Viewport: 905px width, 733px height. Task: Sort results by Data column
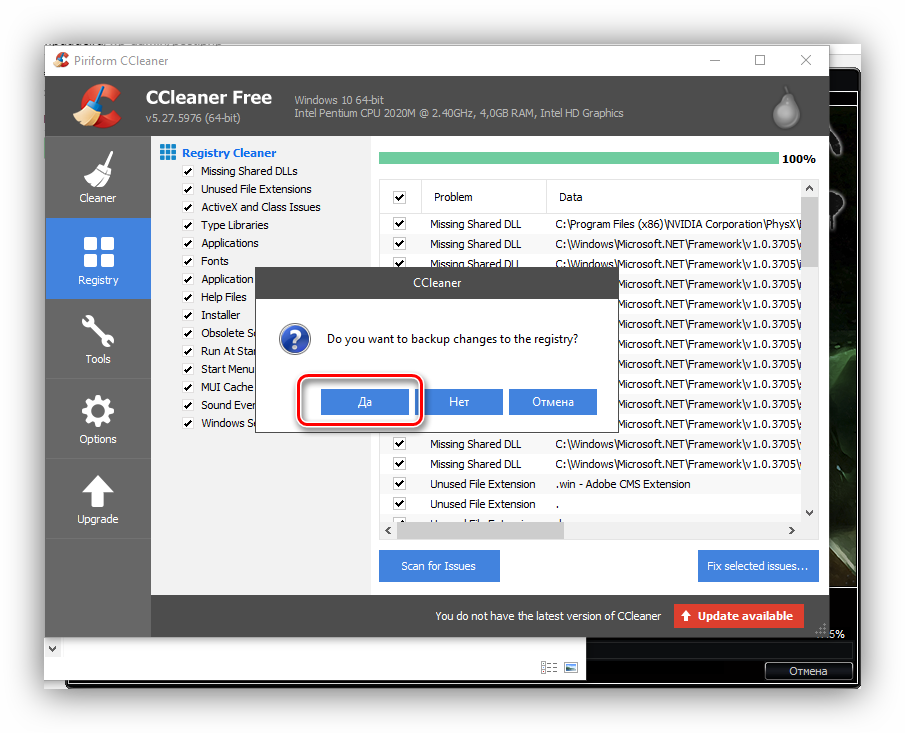(674, 197)
